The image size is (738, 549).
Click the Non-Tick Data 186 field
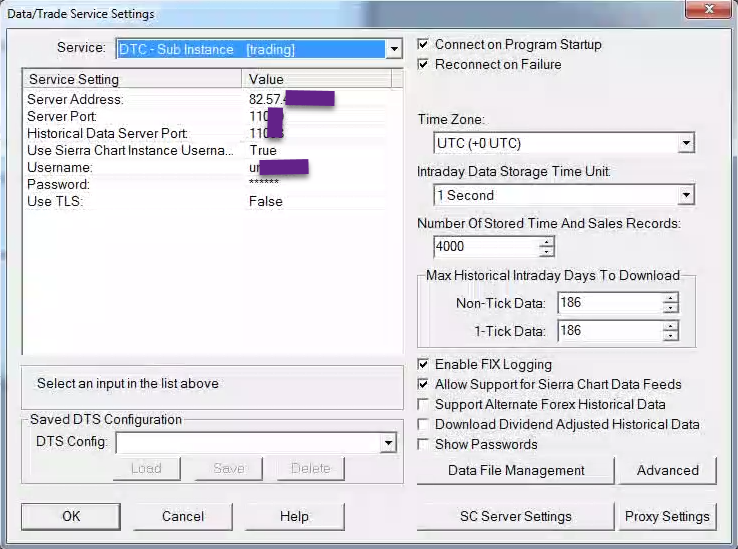click(x=610, y=303)
